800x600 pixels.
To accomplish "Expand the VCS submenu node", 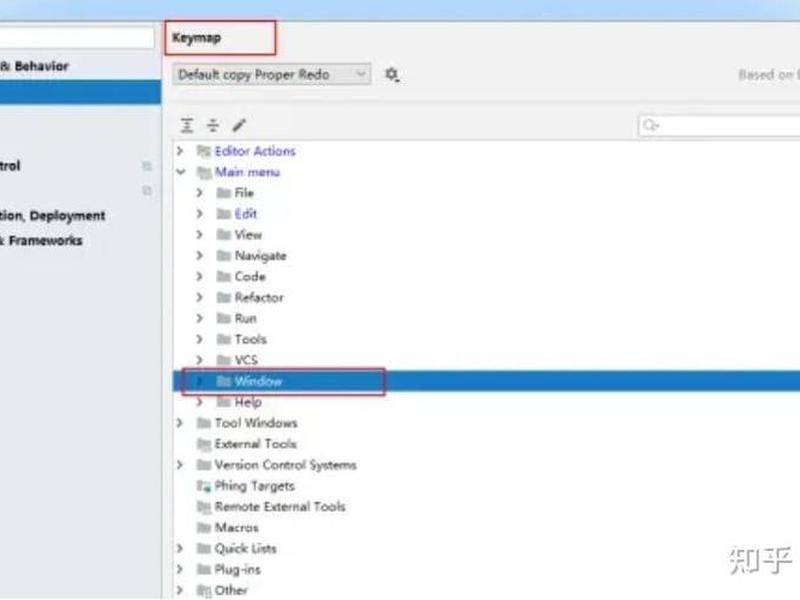I will click(199, 360).
